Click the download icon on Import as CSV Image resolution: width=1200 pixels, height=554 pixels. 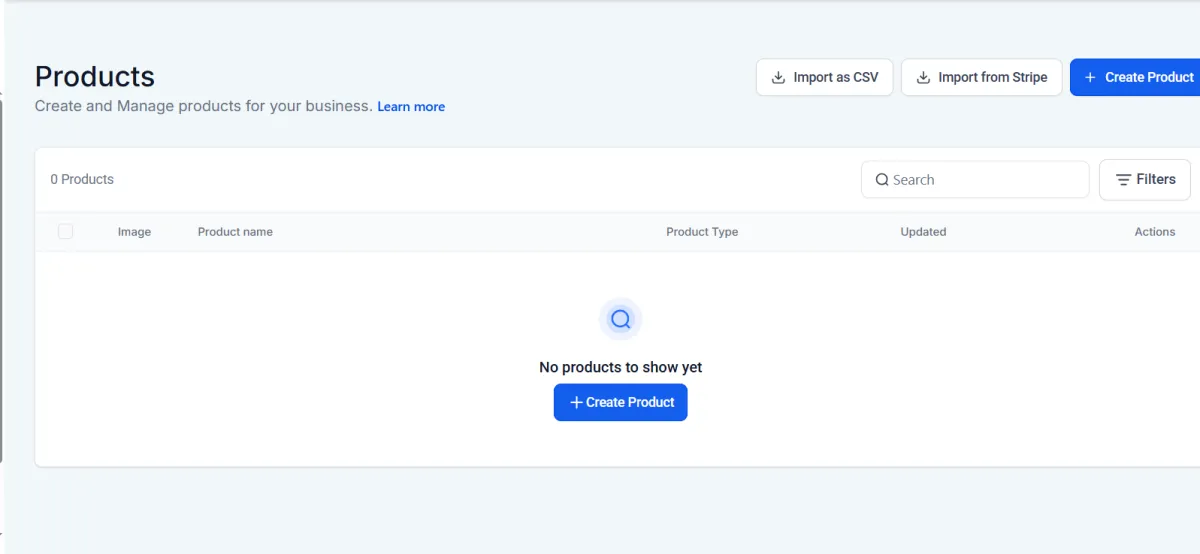(778, 77)
